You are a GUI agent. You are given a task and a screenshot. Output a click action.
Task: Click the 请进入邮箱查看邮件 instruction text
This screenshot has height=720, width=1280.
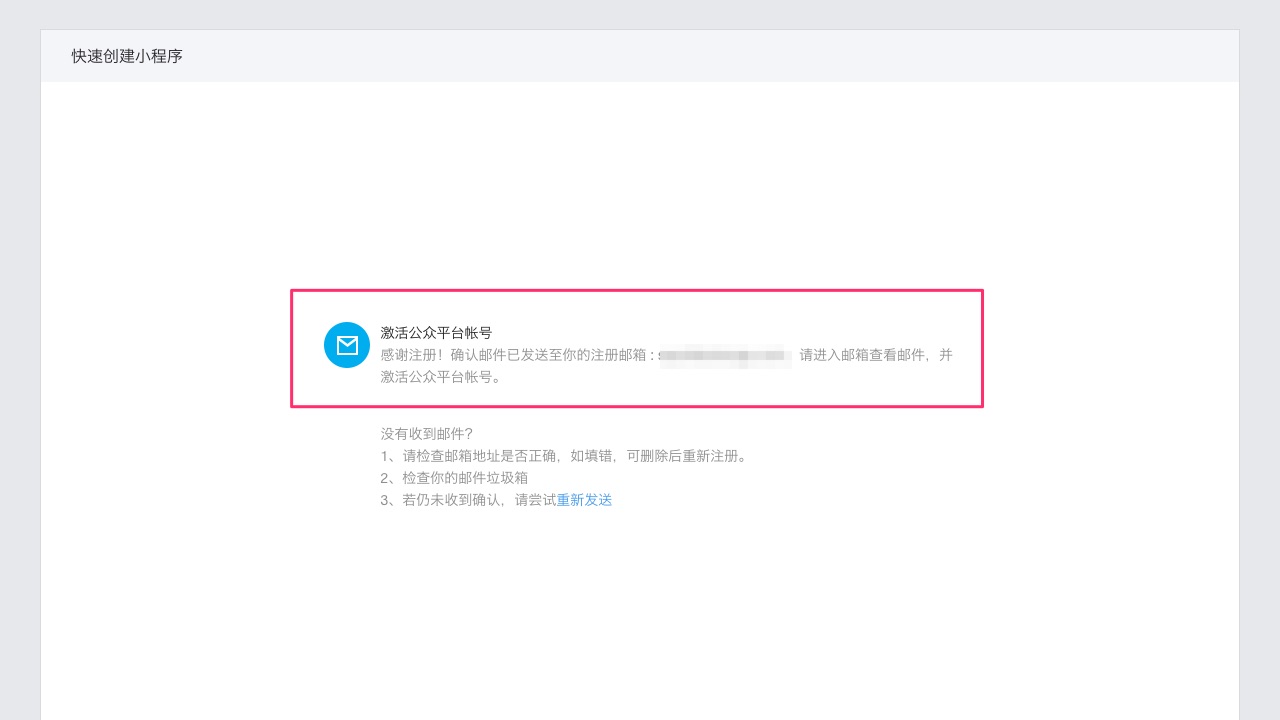(864, 355)
